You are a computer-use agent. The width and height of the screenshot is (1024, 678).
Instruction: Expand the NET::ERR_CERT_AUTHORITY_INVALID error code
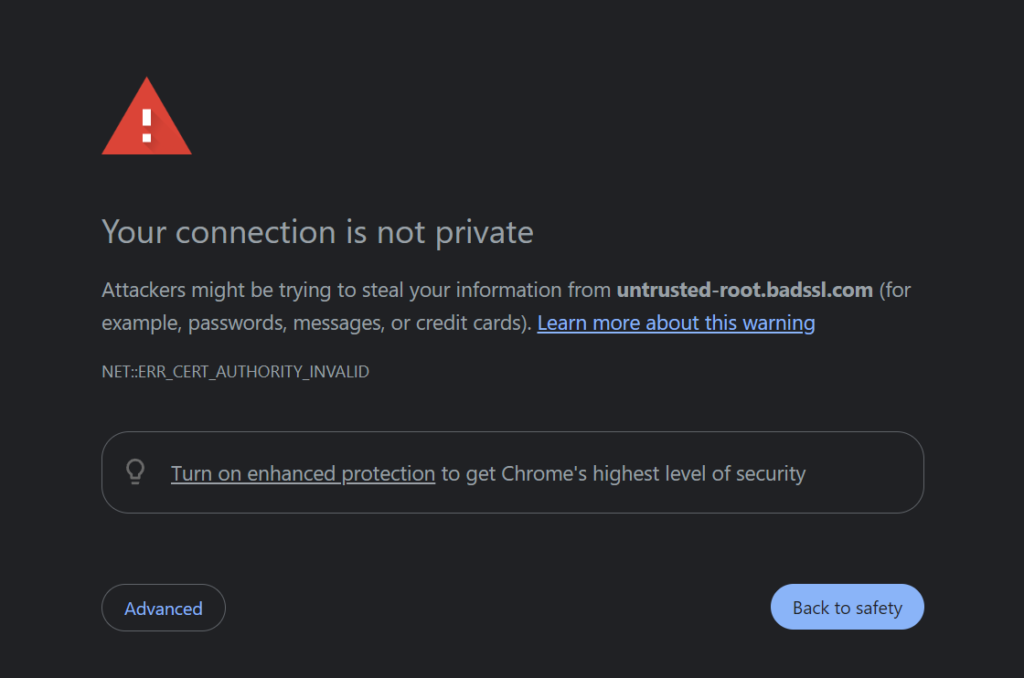[235, 372]
